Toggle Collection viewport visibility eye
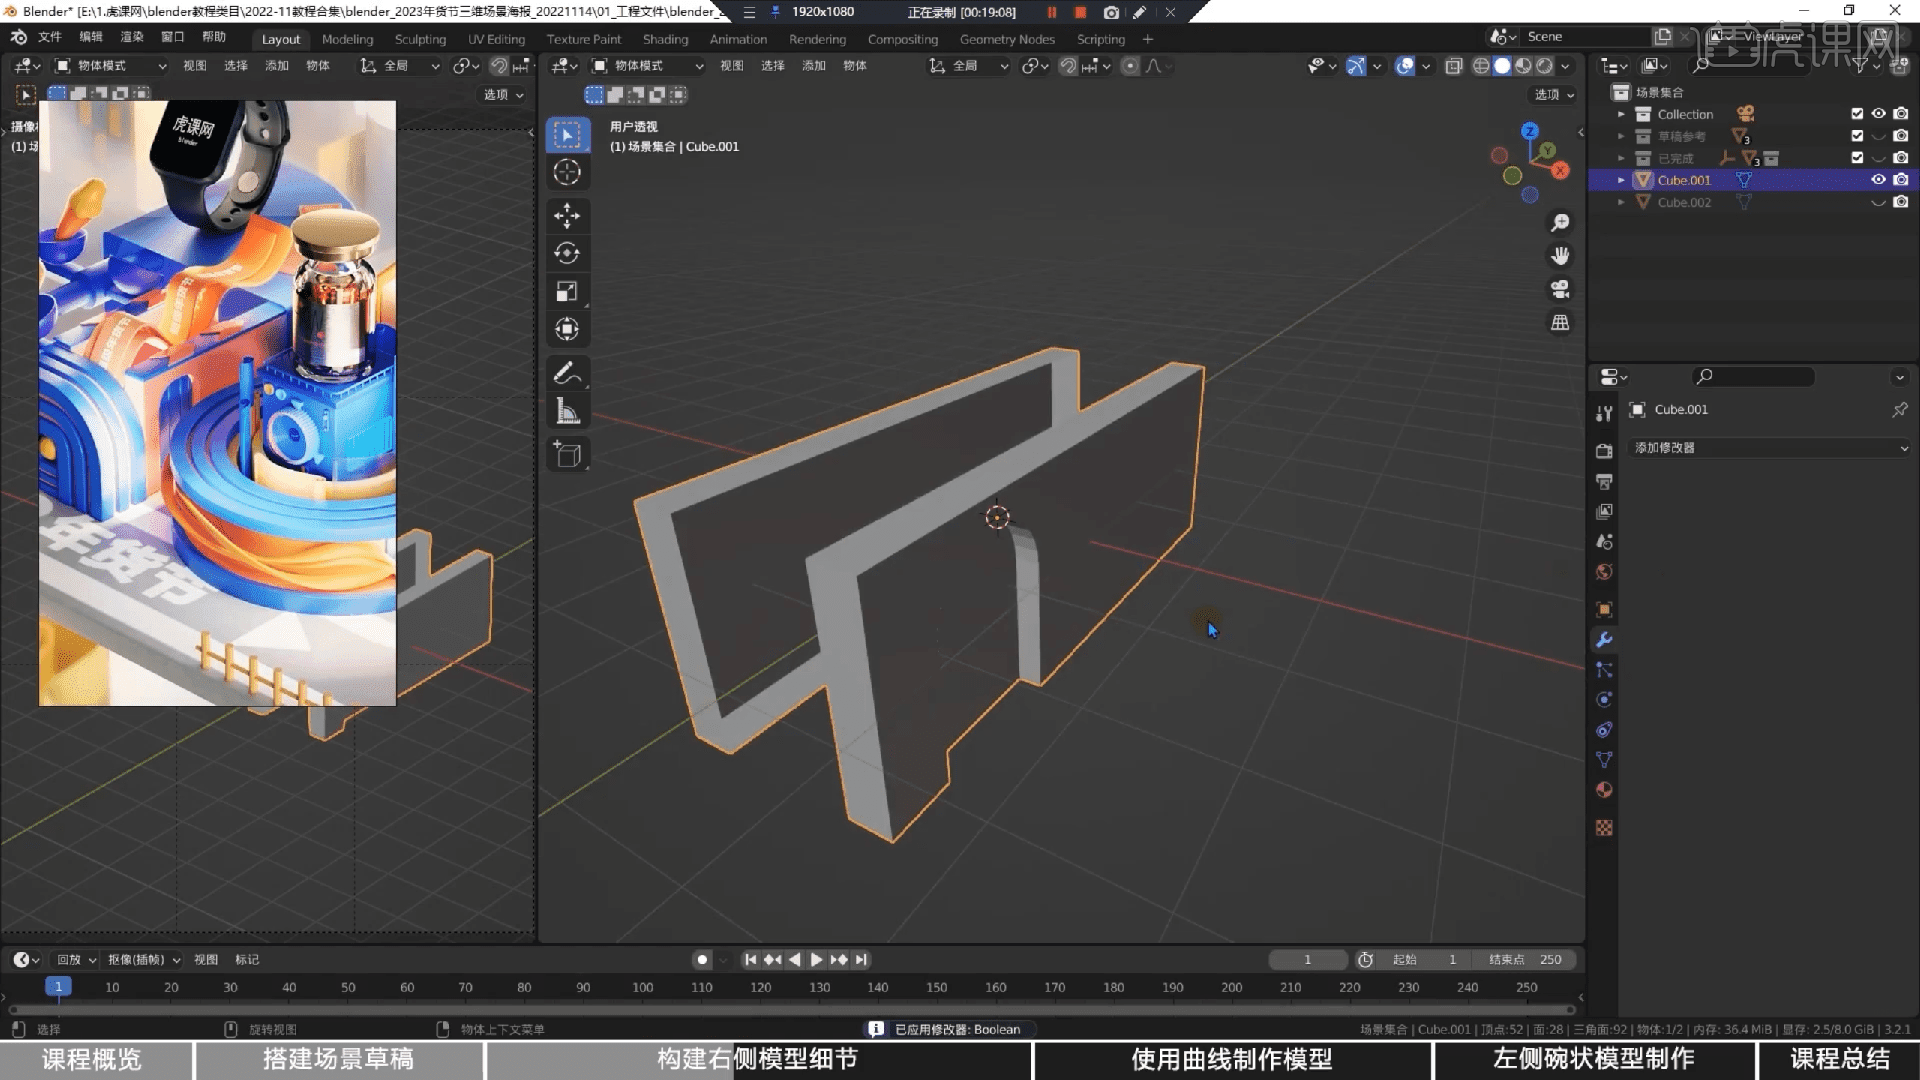The height and width of the screenshot is (1080, 1920). [x=1878, y=114]
